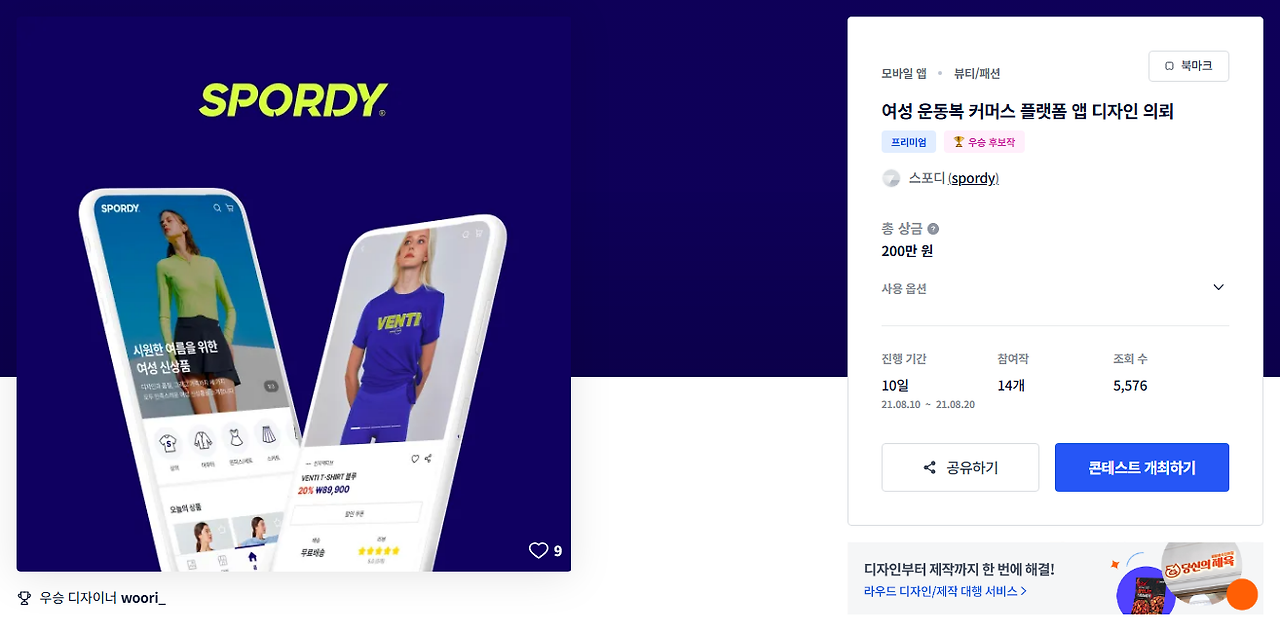The width and height of the screenshot is (1280, 632).
Task: Open the spordy profile link
Action: [x=973, y=178]
